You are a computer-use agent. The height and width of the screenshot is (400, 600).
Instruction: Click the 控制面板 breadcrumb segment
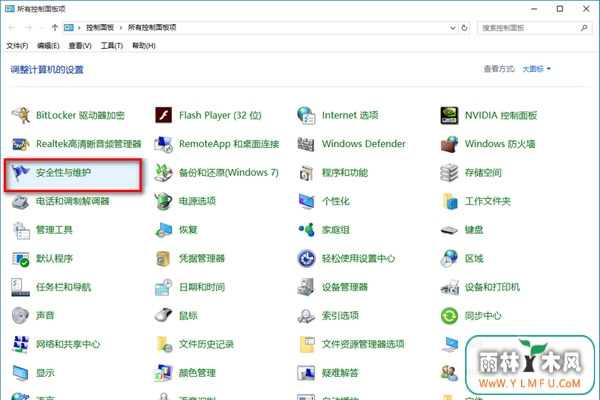pyautogui.click(x=100, y=28)
